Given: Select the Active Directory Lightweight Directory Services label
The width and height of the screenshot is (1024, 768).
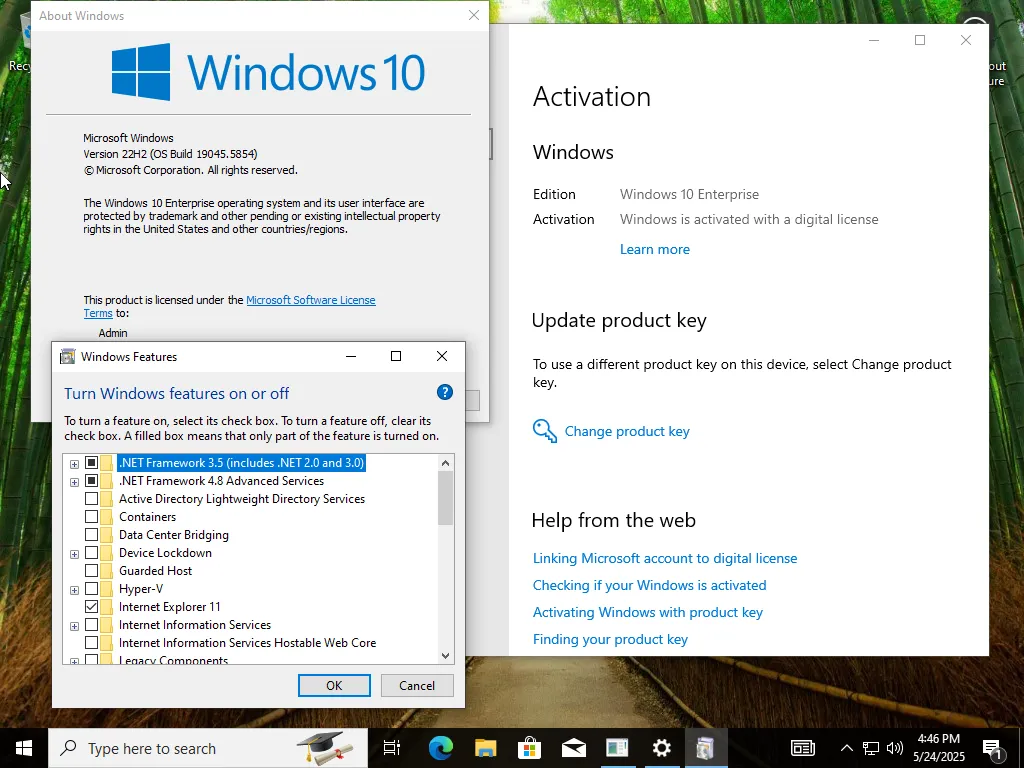Looking at the screenshot, I should (242, 499).
